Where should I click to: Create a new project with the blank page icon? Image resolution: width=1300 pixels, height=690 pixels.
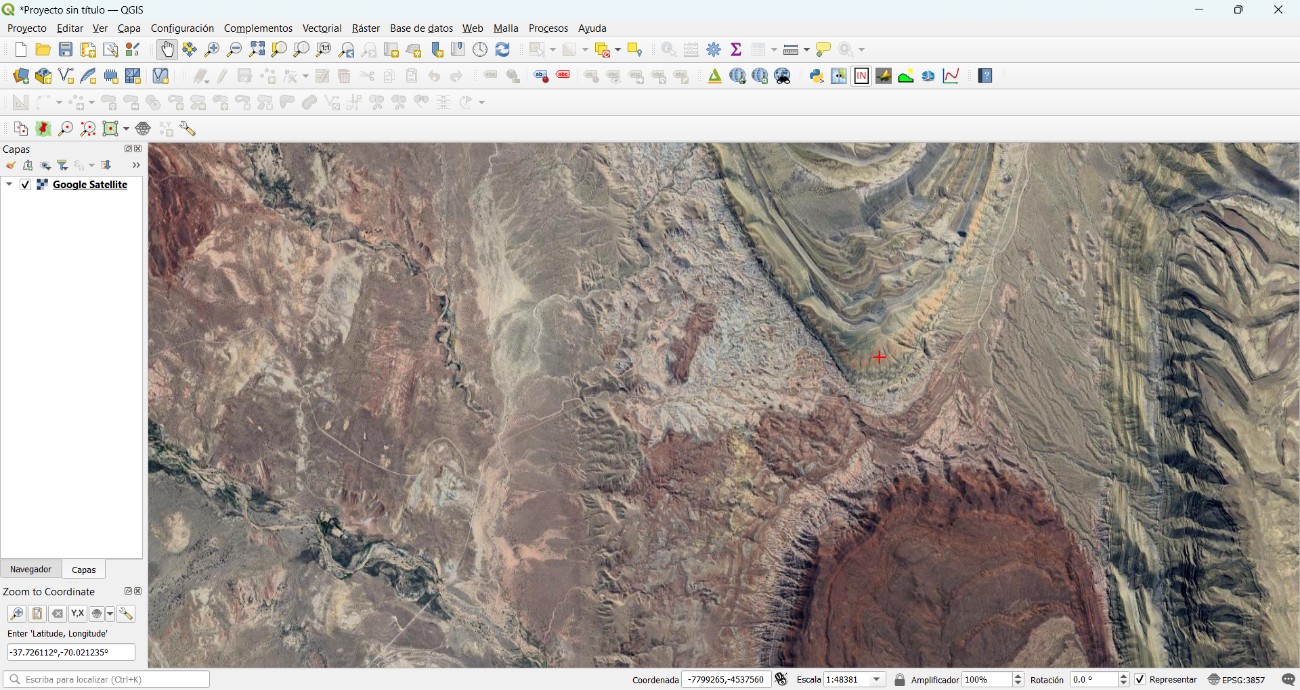[x=21, y=49]
